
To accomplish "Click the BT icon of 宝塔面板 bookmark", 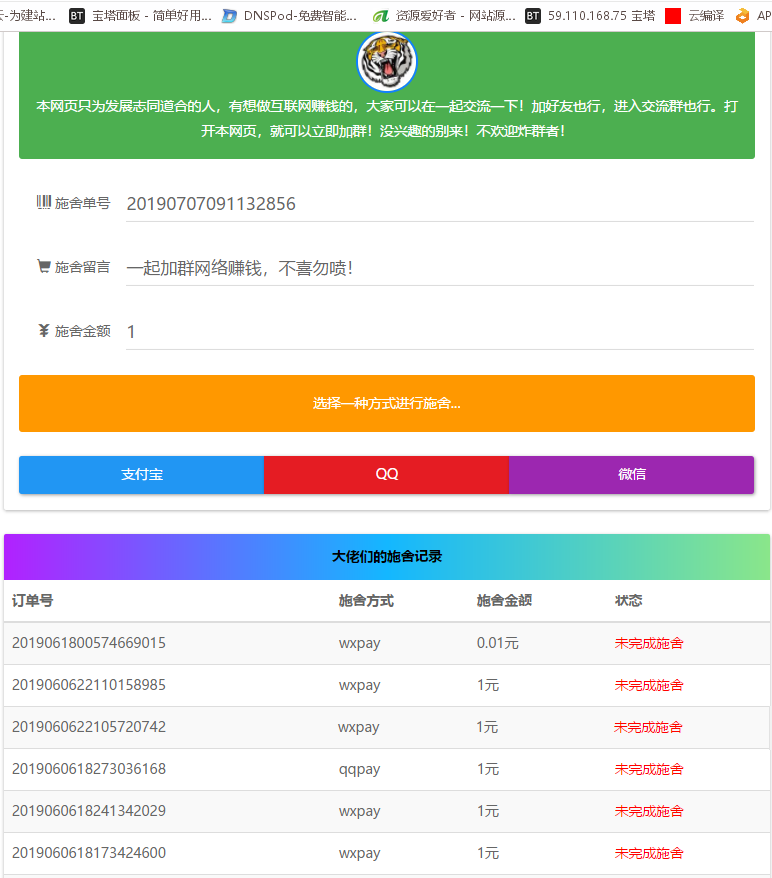I will tap(77, 16).
